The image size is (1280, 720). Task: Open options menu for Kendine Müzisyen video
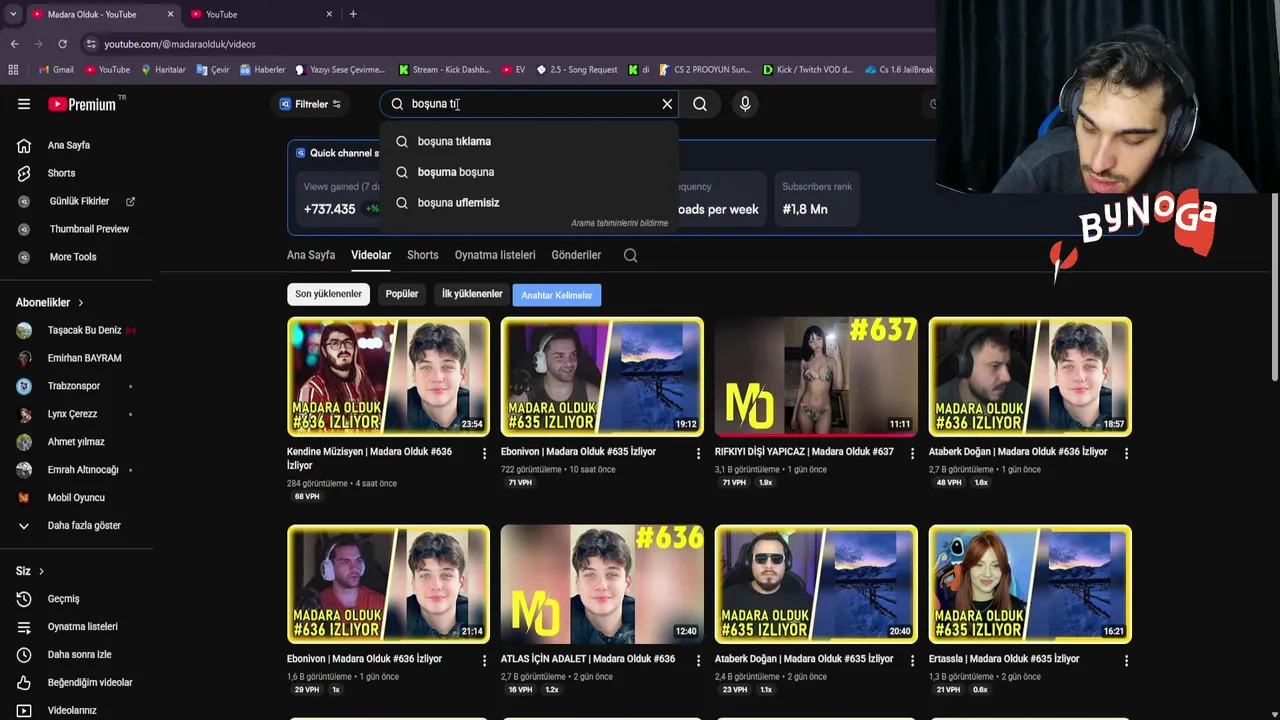(x=485, y=453)
